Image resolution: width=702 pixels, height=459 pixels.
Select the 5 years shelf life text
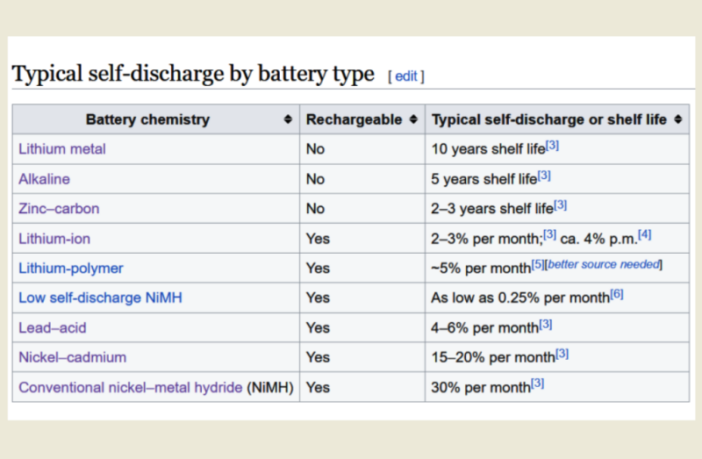click(484, 179)
